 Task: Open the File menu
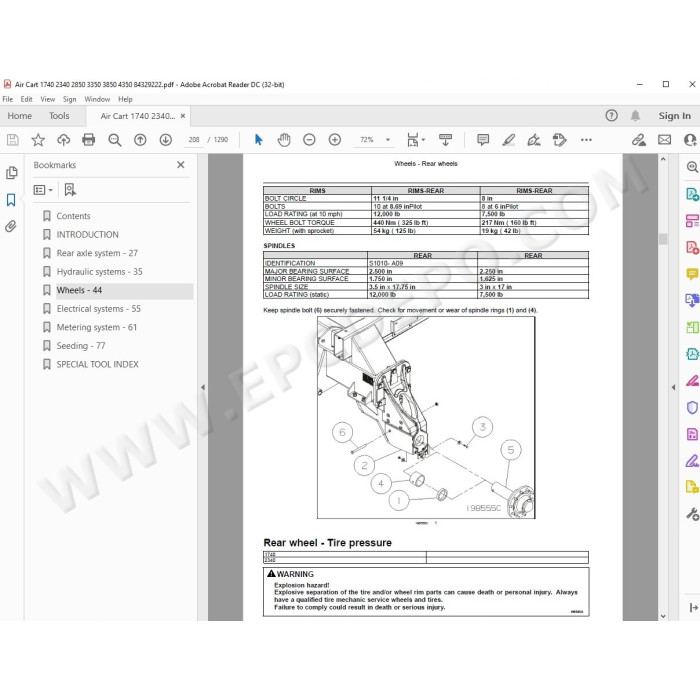(x=8, y=99)
